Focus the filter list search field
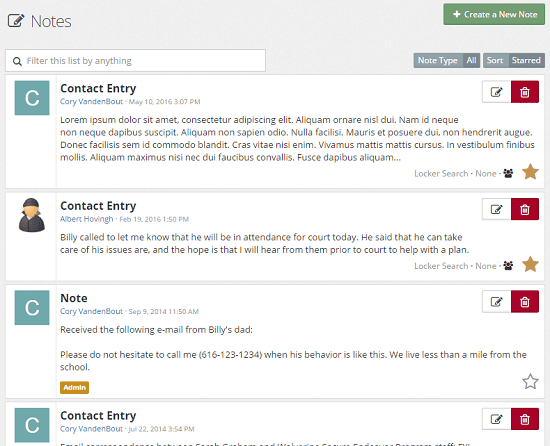550x446 pixels. click(135, 61)
